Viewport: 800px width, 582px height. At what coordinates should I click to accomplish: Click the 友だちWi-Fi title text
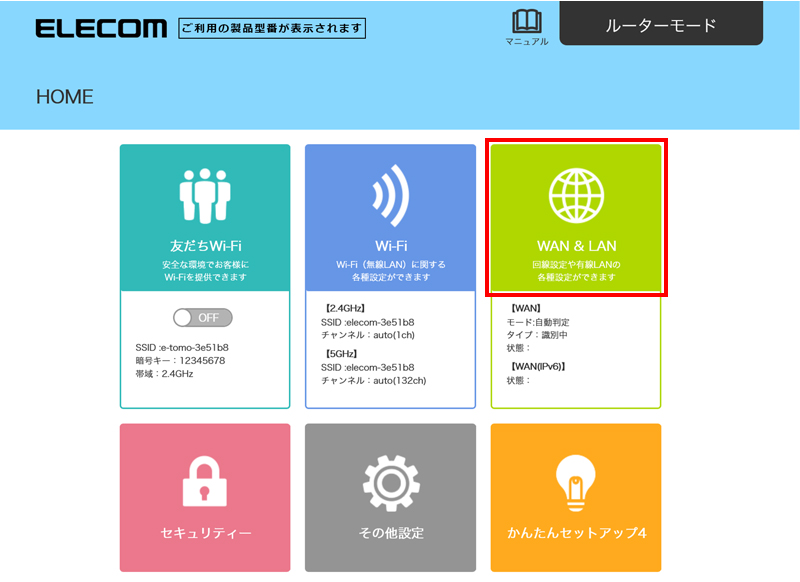[206, 246]
